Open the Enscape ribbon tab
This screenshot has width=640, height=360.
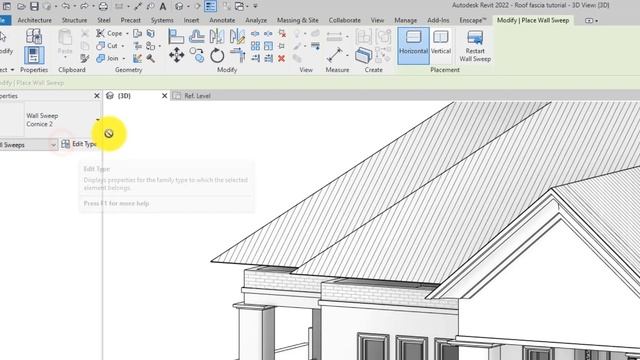473,20
